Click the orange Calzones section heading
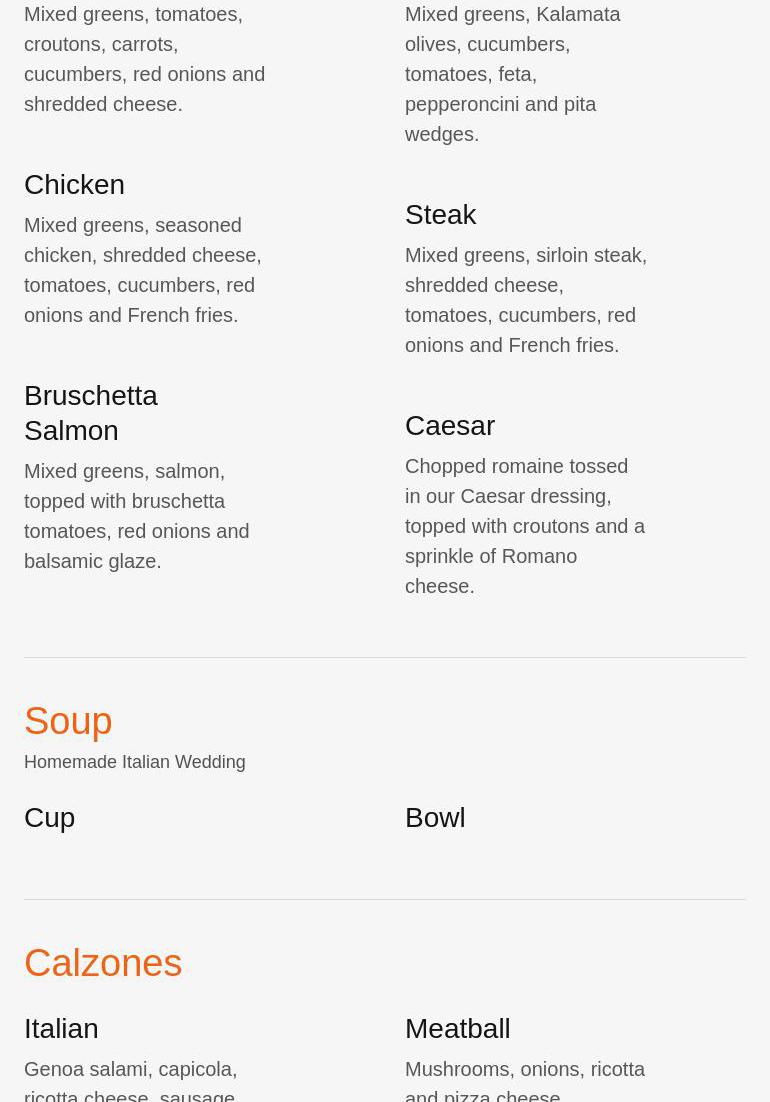 pos(103,963)
